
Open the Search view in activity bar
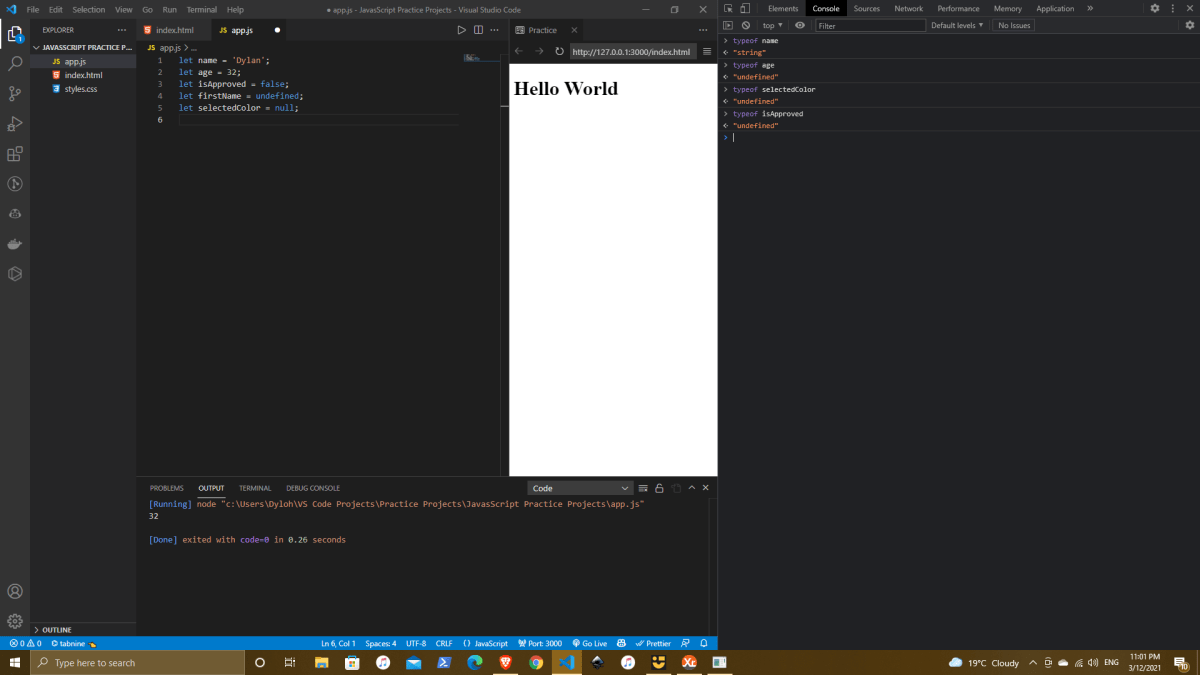[x=15, y=63]
